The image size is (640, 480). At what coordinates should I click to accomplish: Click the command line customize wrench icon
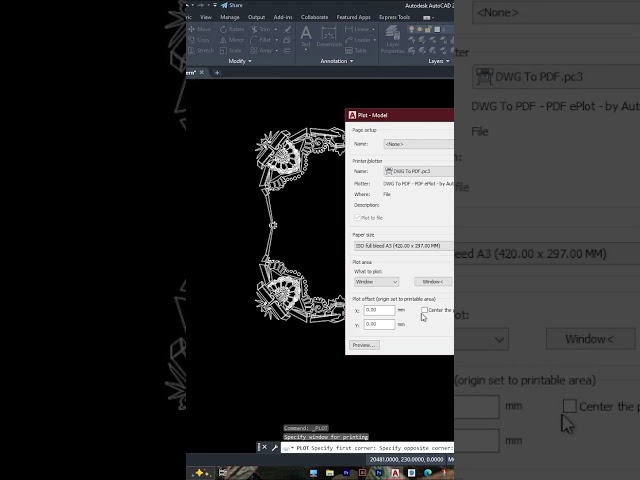coord(275,447)
